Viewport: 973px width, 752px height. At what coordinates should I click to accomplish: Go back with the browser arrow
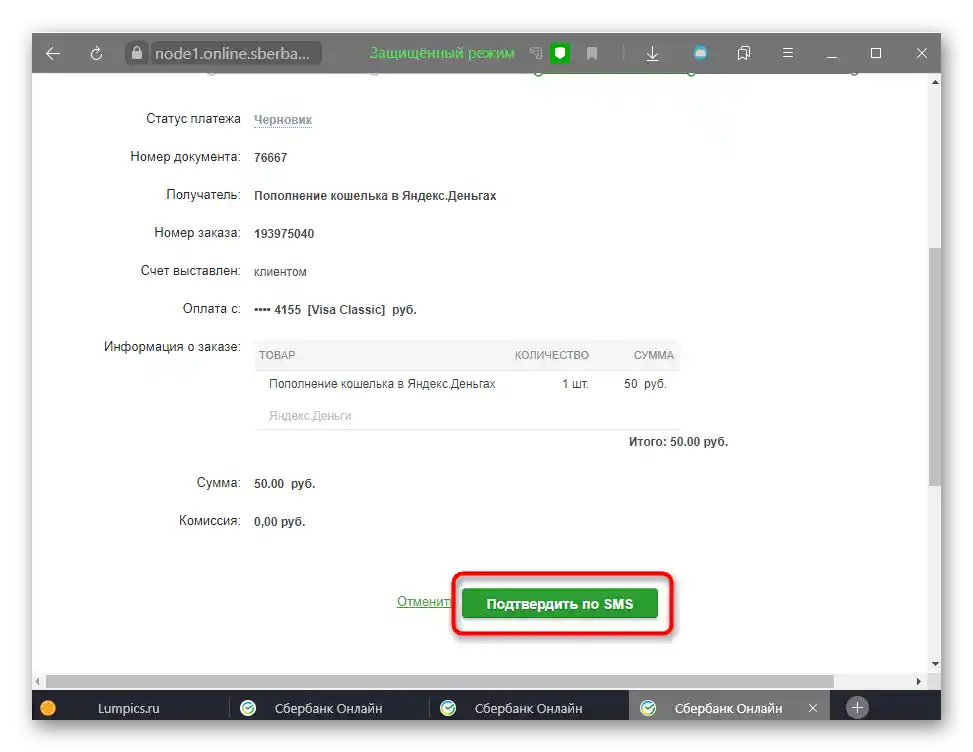point(53,53)
